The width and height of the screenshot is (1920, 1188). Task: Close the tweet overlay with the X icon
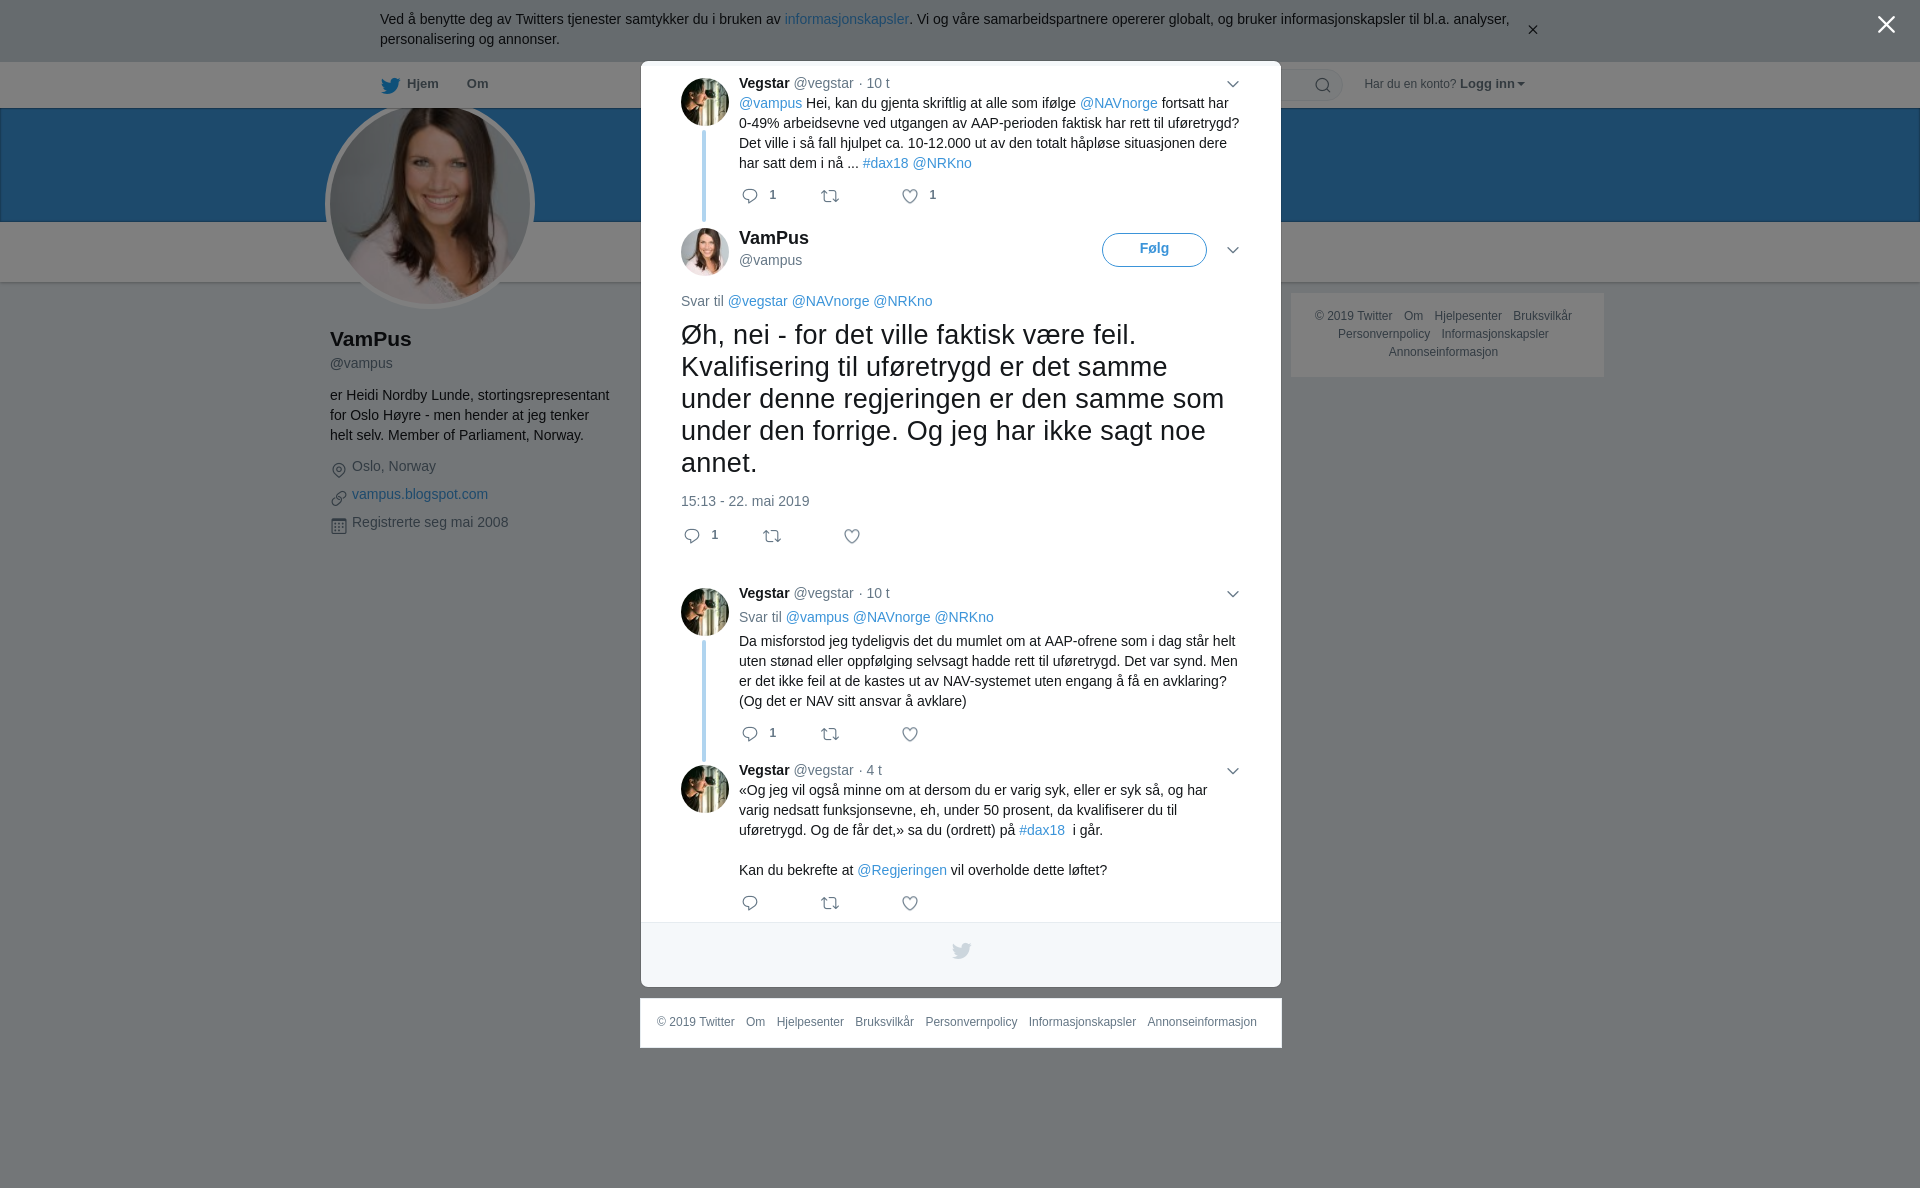pos(1886,25)
